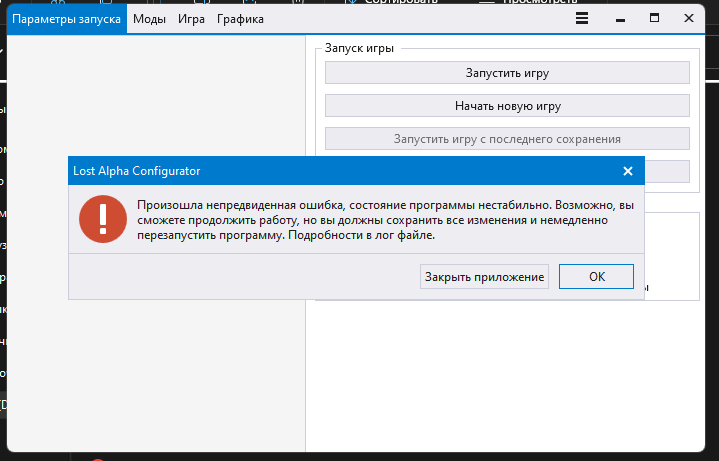Close the main configurator window
Screen dimensions: 719x461
coord(689,18)
